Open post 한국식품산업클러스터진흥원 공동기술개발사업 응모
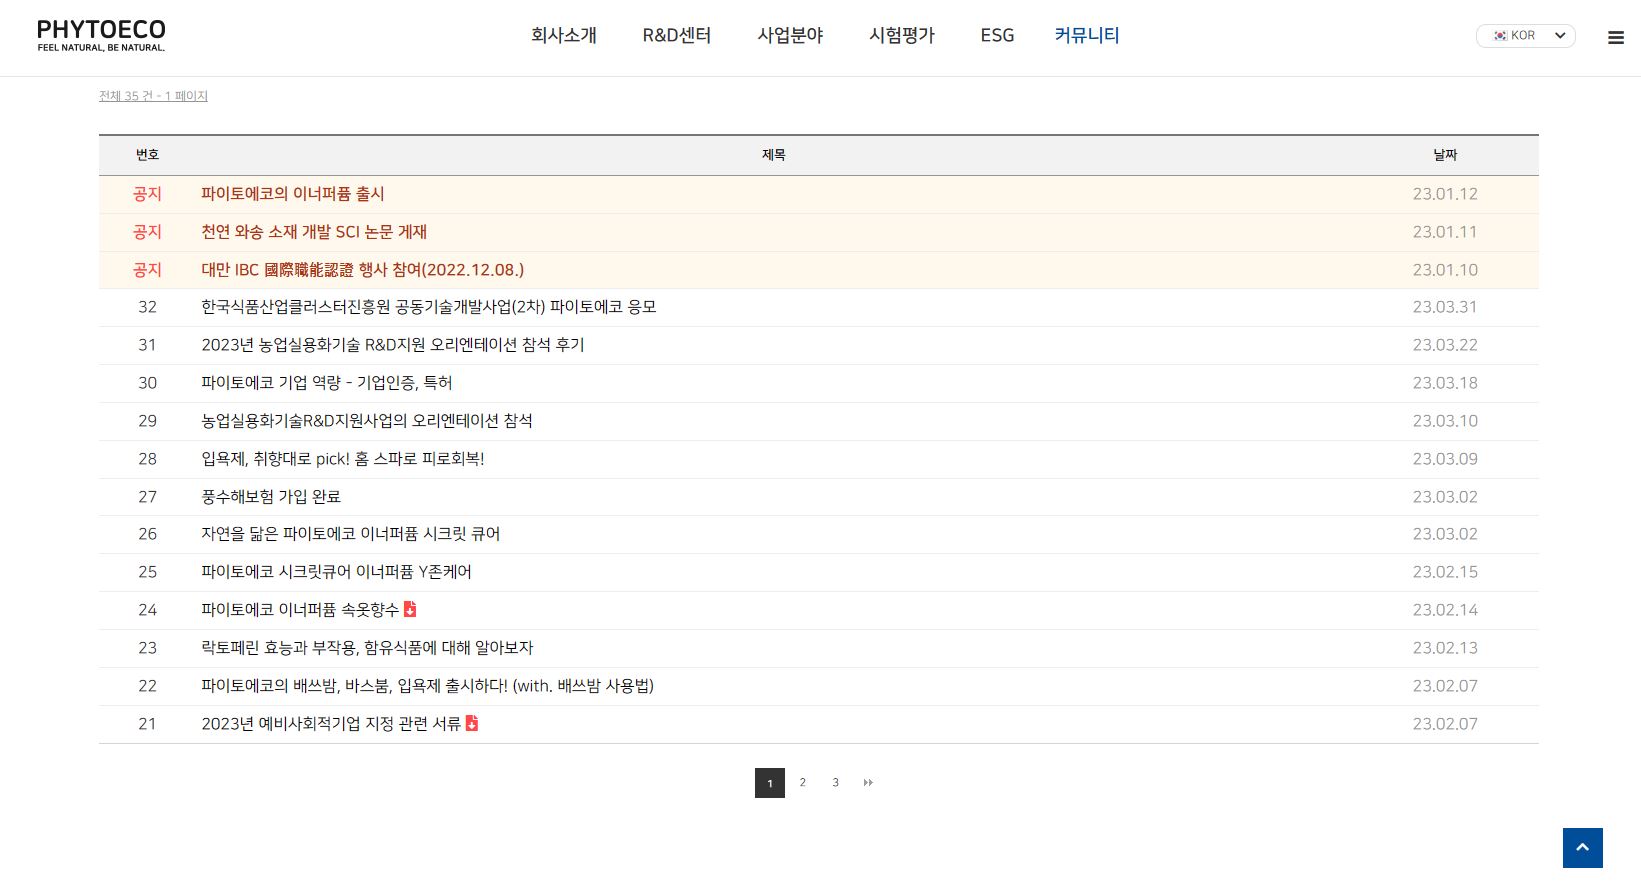This screenshot has height=882, width=1641. (x=429, y=307)
